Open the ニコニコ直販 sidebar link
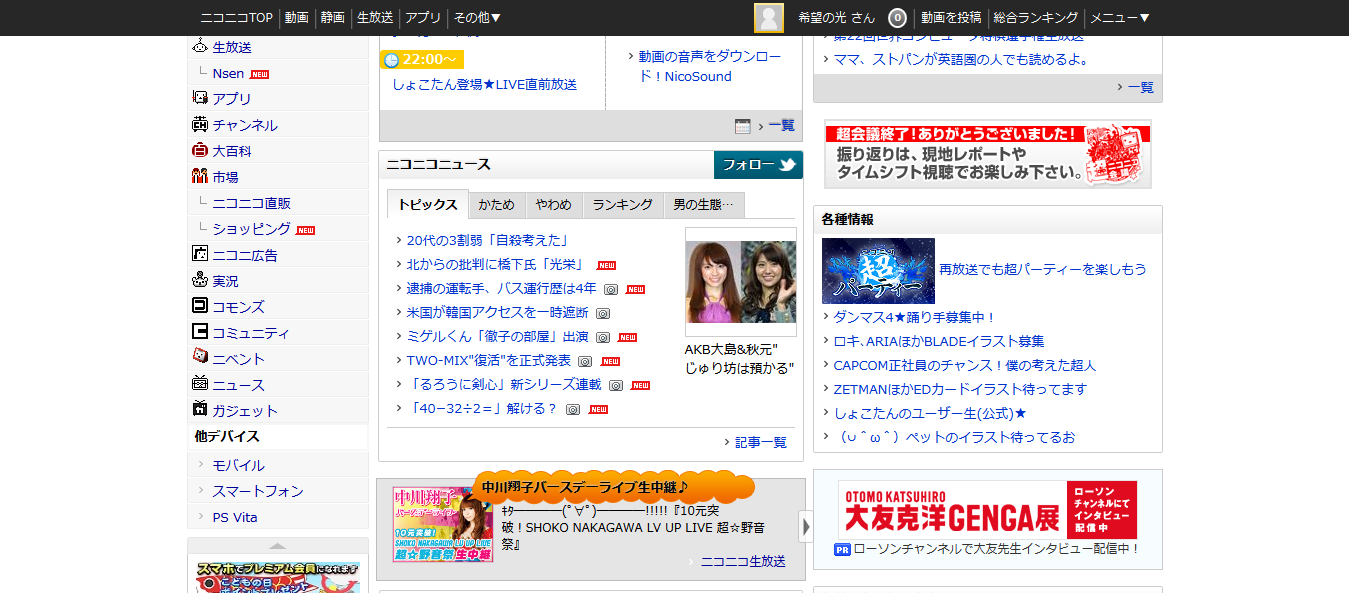1349x593 pixels. [x=251, y=203]
